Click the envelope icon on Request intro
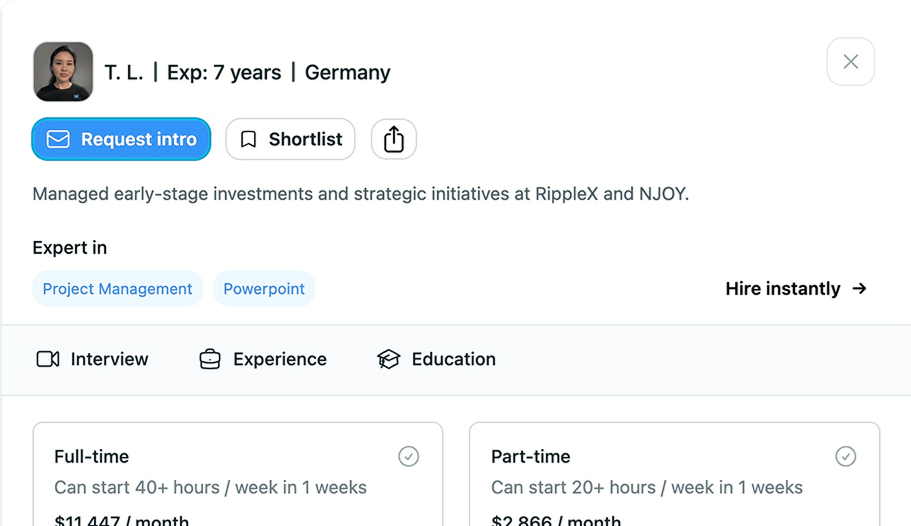The image size is (911, 526). 58,140
